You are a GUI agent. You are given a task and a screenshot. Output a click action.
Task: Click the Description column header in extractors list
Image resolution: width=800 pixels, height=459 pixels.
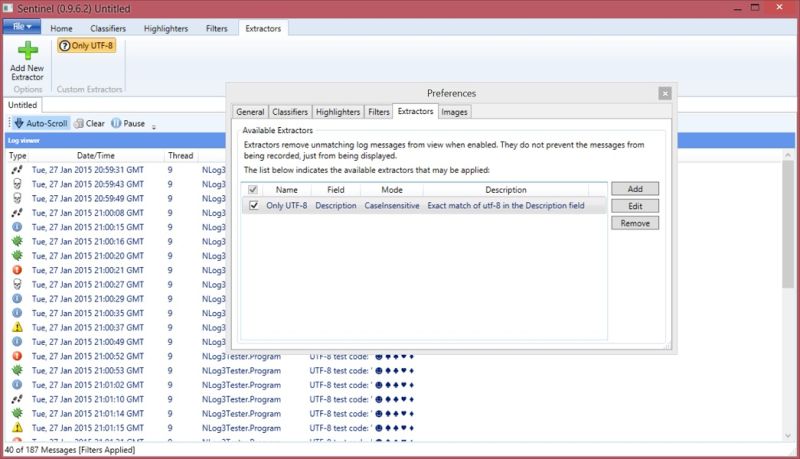click(x=506, y=190)
